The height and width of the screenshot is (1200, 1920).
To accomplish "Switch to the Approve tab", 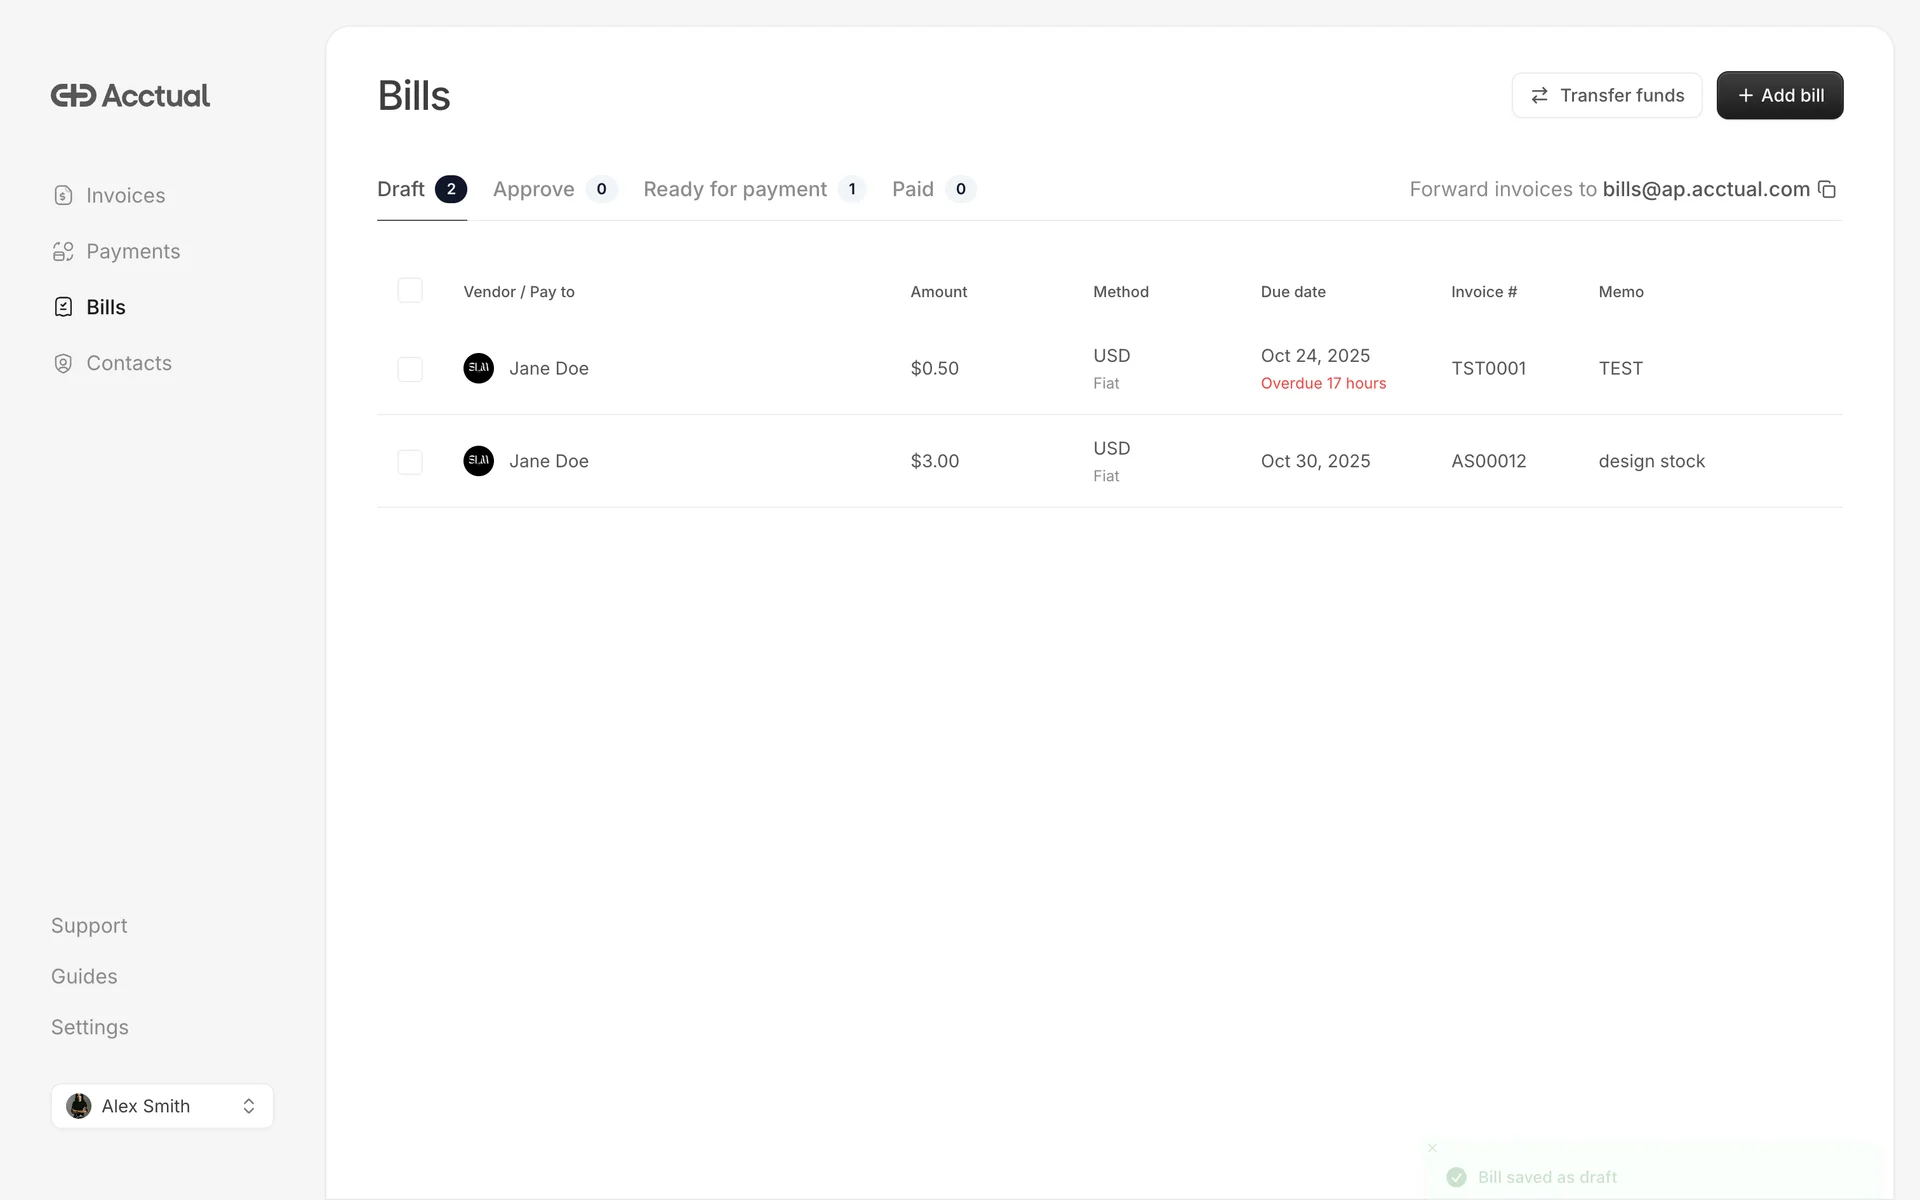I will (x=554, y=189).
